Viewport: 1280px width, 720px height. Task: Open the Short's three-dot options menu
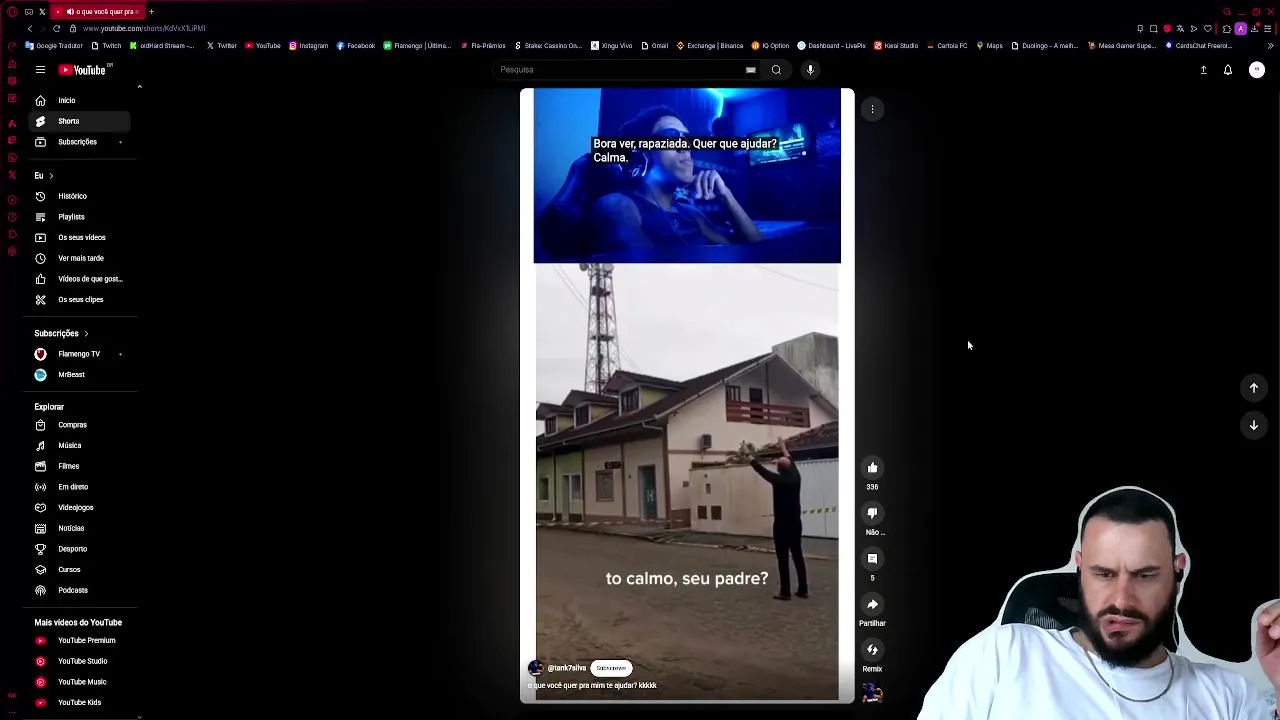[x=872, y=109]
